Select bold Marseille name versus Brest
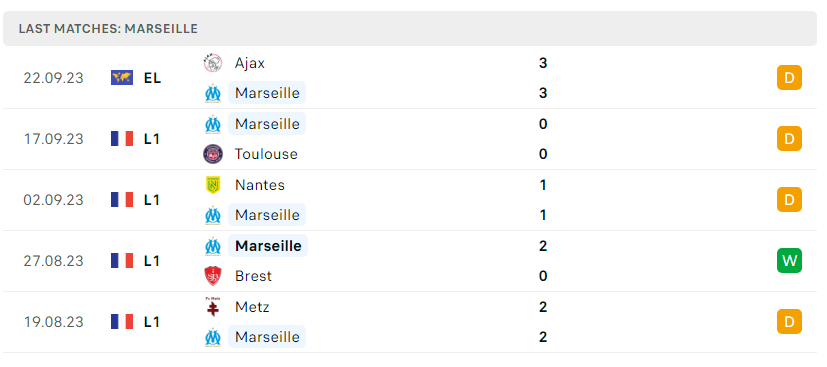 click(x=268, y=246)
